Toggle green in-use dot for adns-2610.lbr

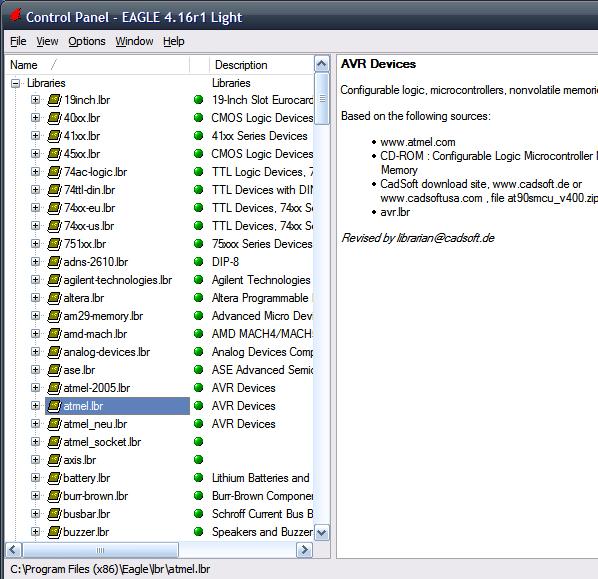coord(198,262)
